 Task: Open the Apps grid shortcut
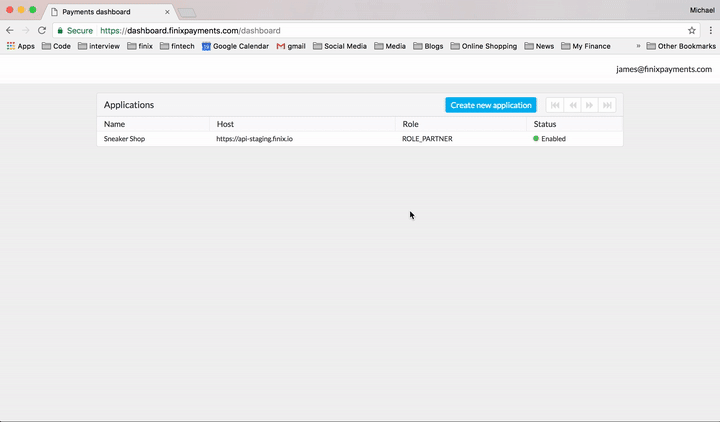[x=20, y=46]
